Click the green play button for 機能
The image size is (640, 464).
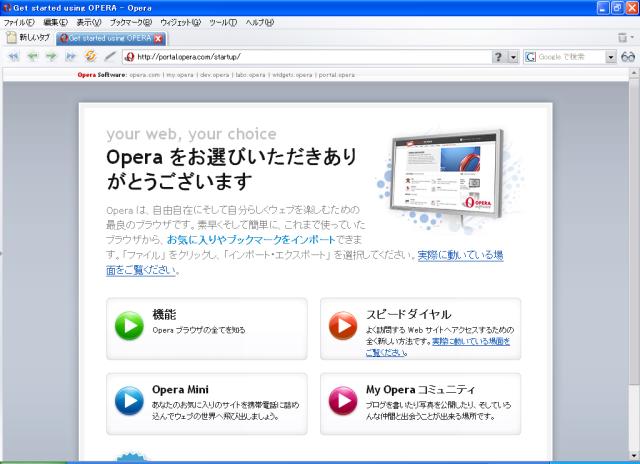coord(129,326)
